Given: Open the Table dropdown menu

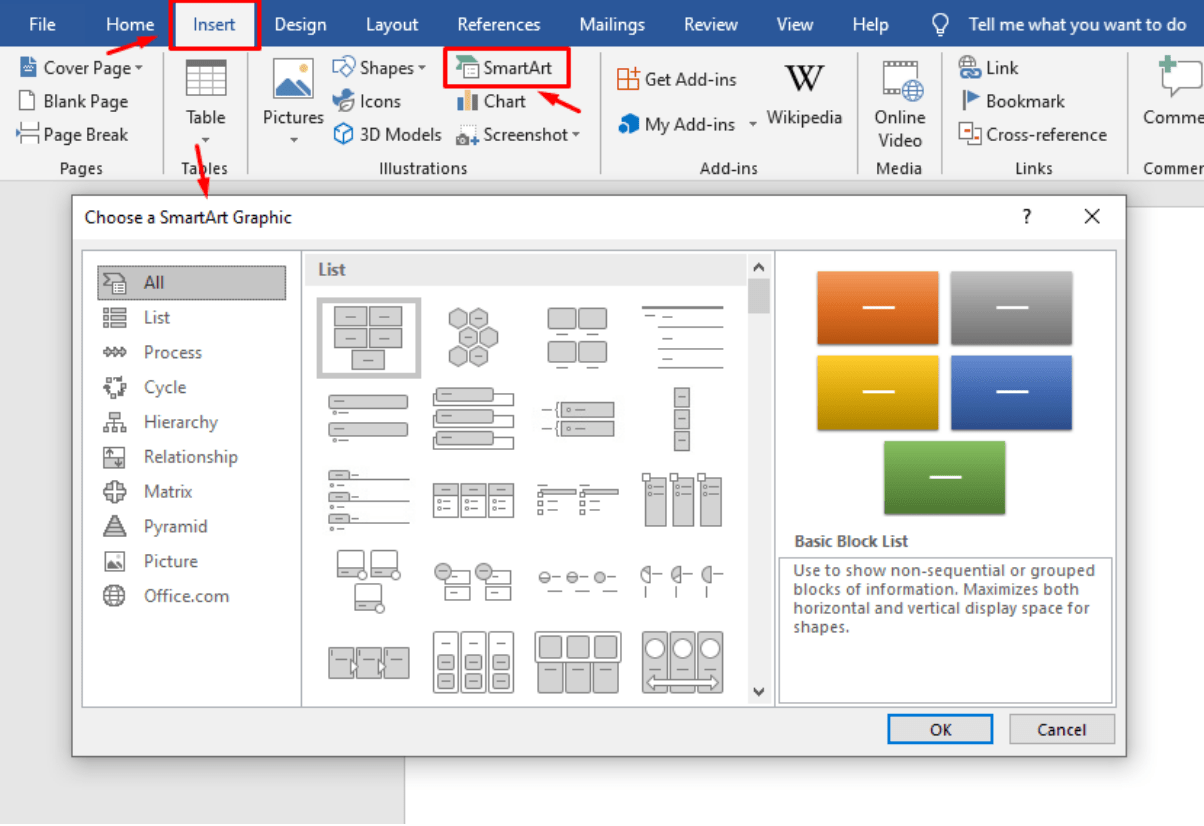Looking at the screenshot, I should [x=206, y=140].
